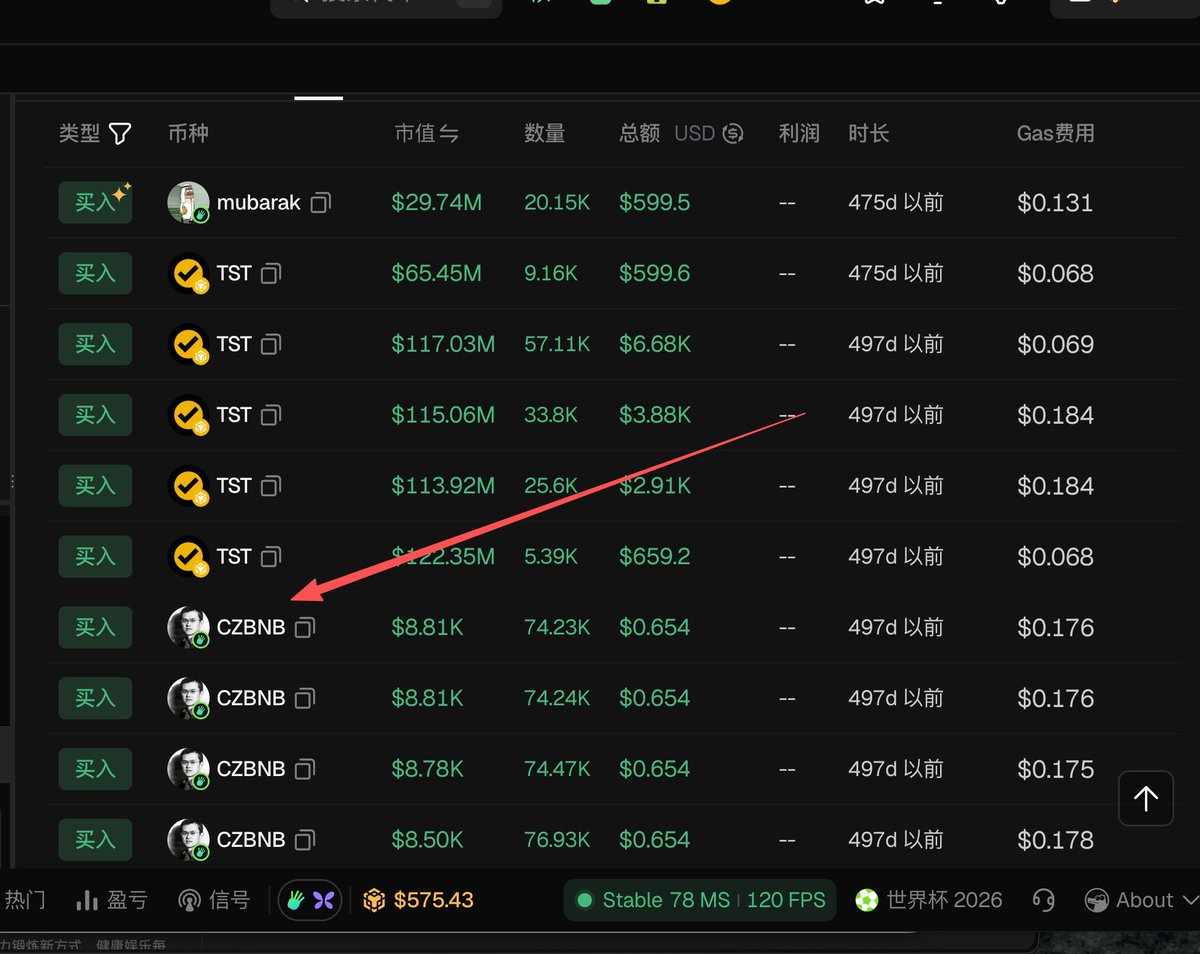The image size is (1200, 954).
Task: Copy address of TST row $117.03M
Action: pyautogui.click(x=271, y=344)
